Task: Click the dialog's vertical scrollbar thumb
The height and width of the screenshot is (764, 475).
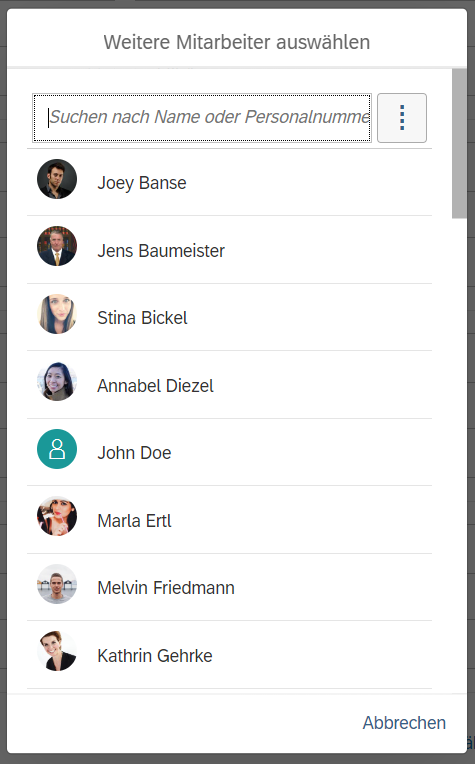Action: [x=459, y=144]
